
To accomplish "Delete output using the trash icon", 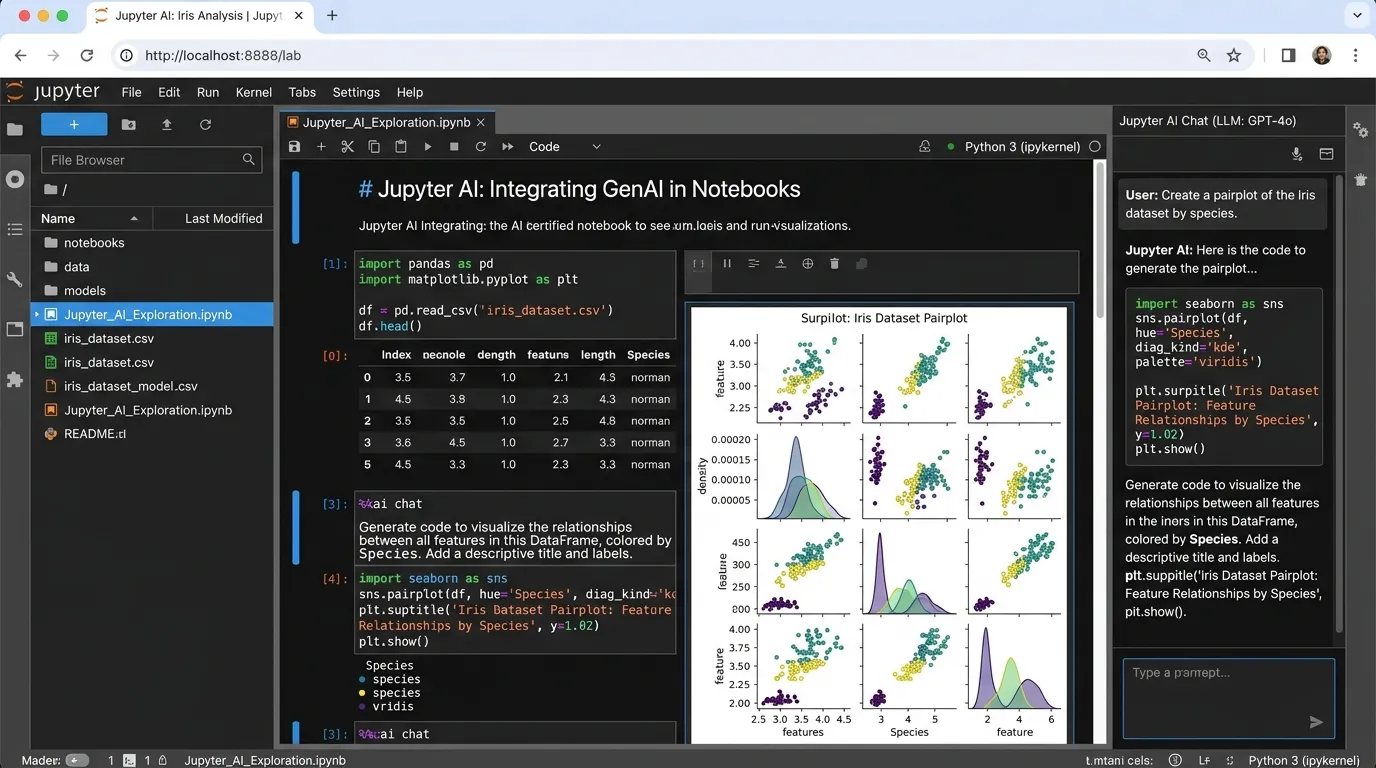I will (834, 264).
